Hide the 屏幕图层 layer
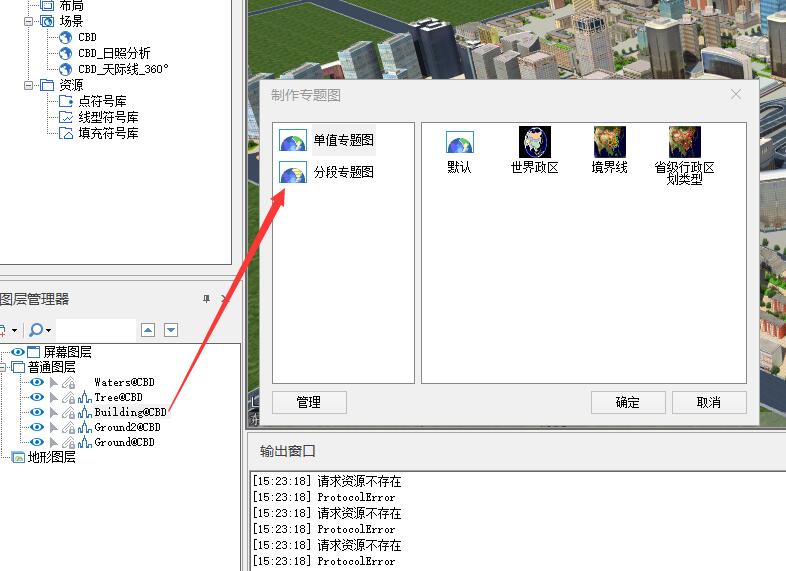786x571 pixels. [x=18, y=352]
